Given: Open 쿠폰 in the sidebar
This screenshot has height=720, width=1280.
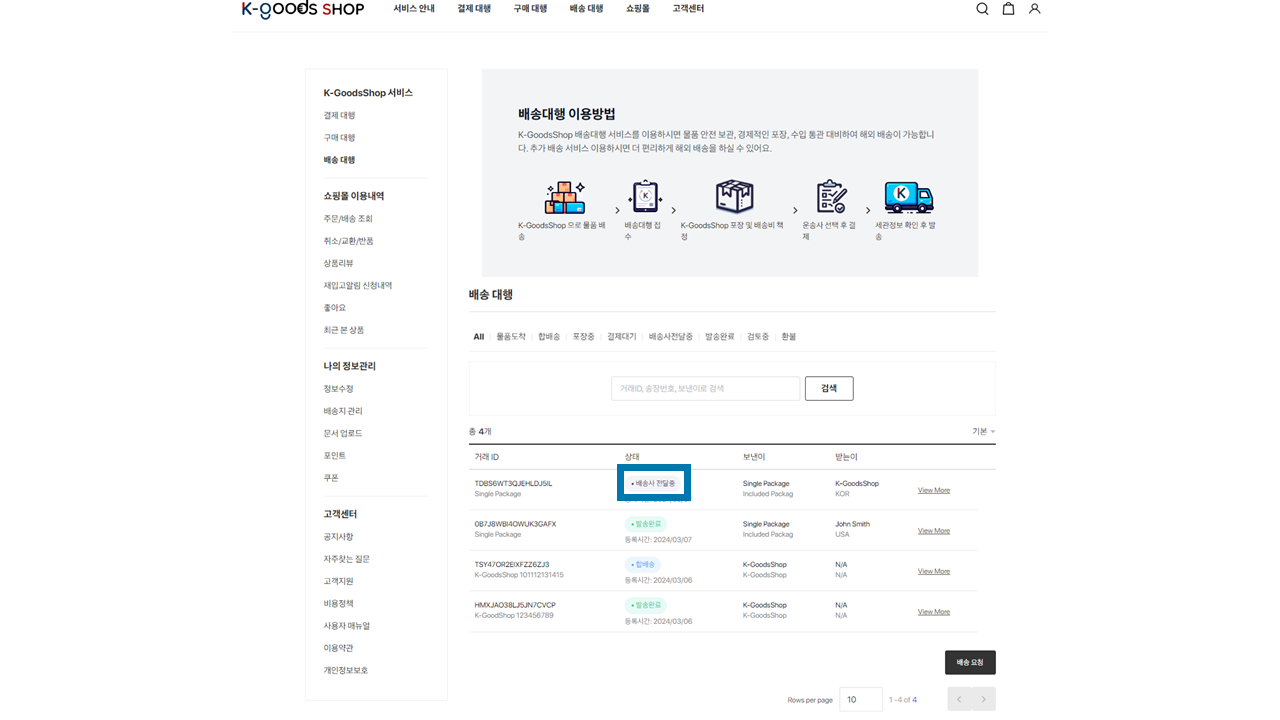Looking at the screenshot, I should tap(331, 478).
